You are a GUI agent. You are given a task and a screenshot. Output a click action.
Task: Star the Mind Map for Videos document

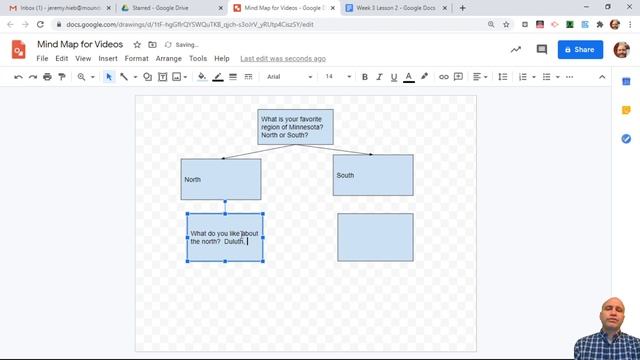[x=137, y=44]
